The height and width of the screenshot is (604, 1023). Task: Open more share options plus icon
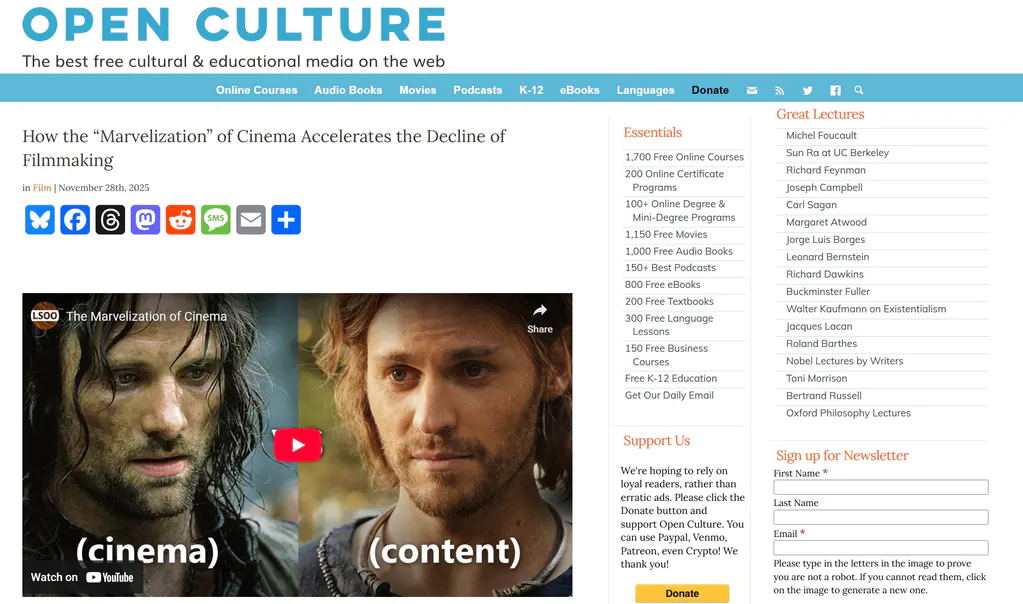click(286, 220)
